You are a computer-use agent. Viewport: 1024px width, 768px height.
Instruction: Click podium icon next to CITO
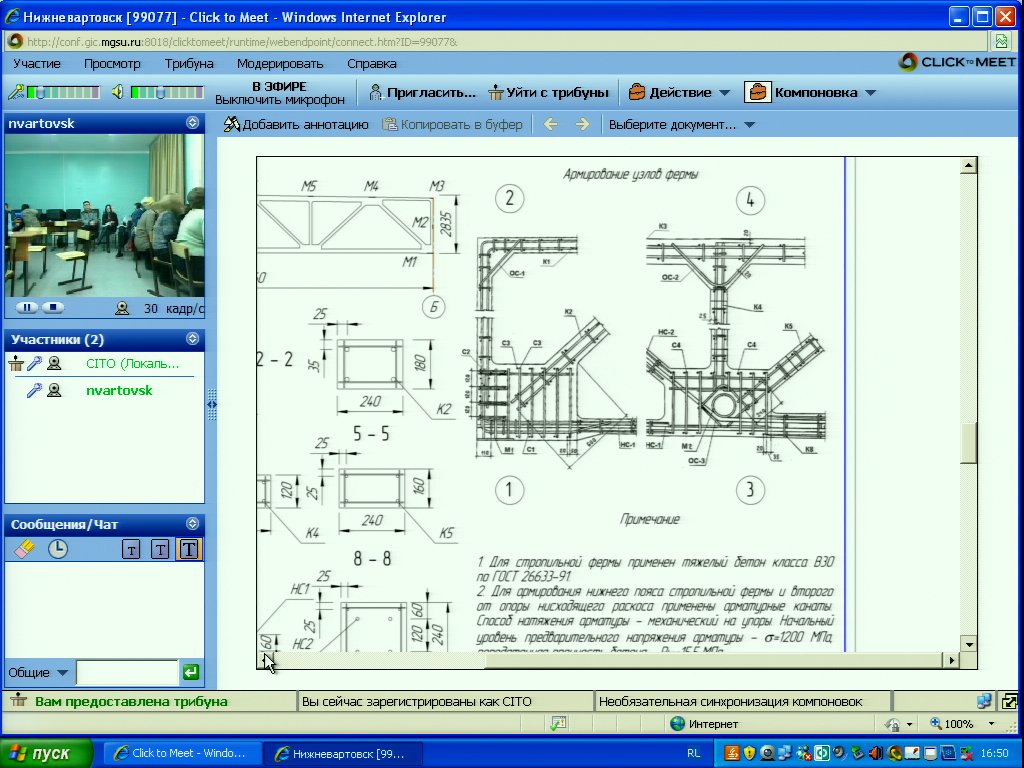[x=16, y=364]
